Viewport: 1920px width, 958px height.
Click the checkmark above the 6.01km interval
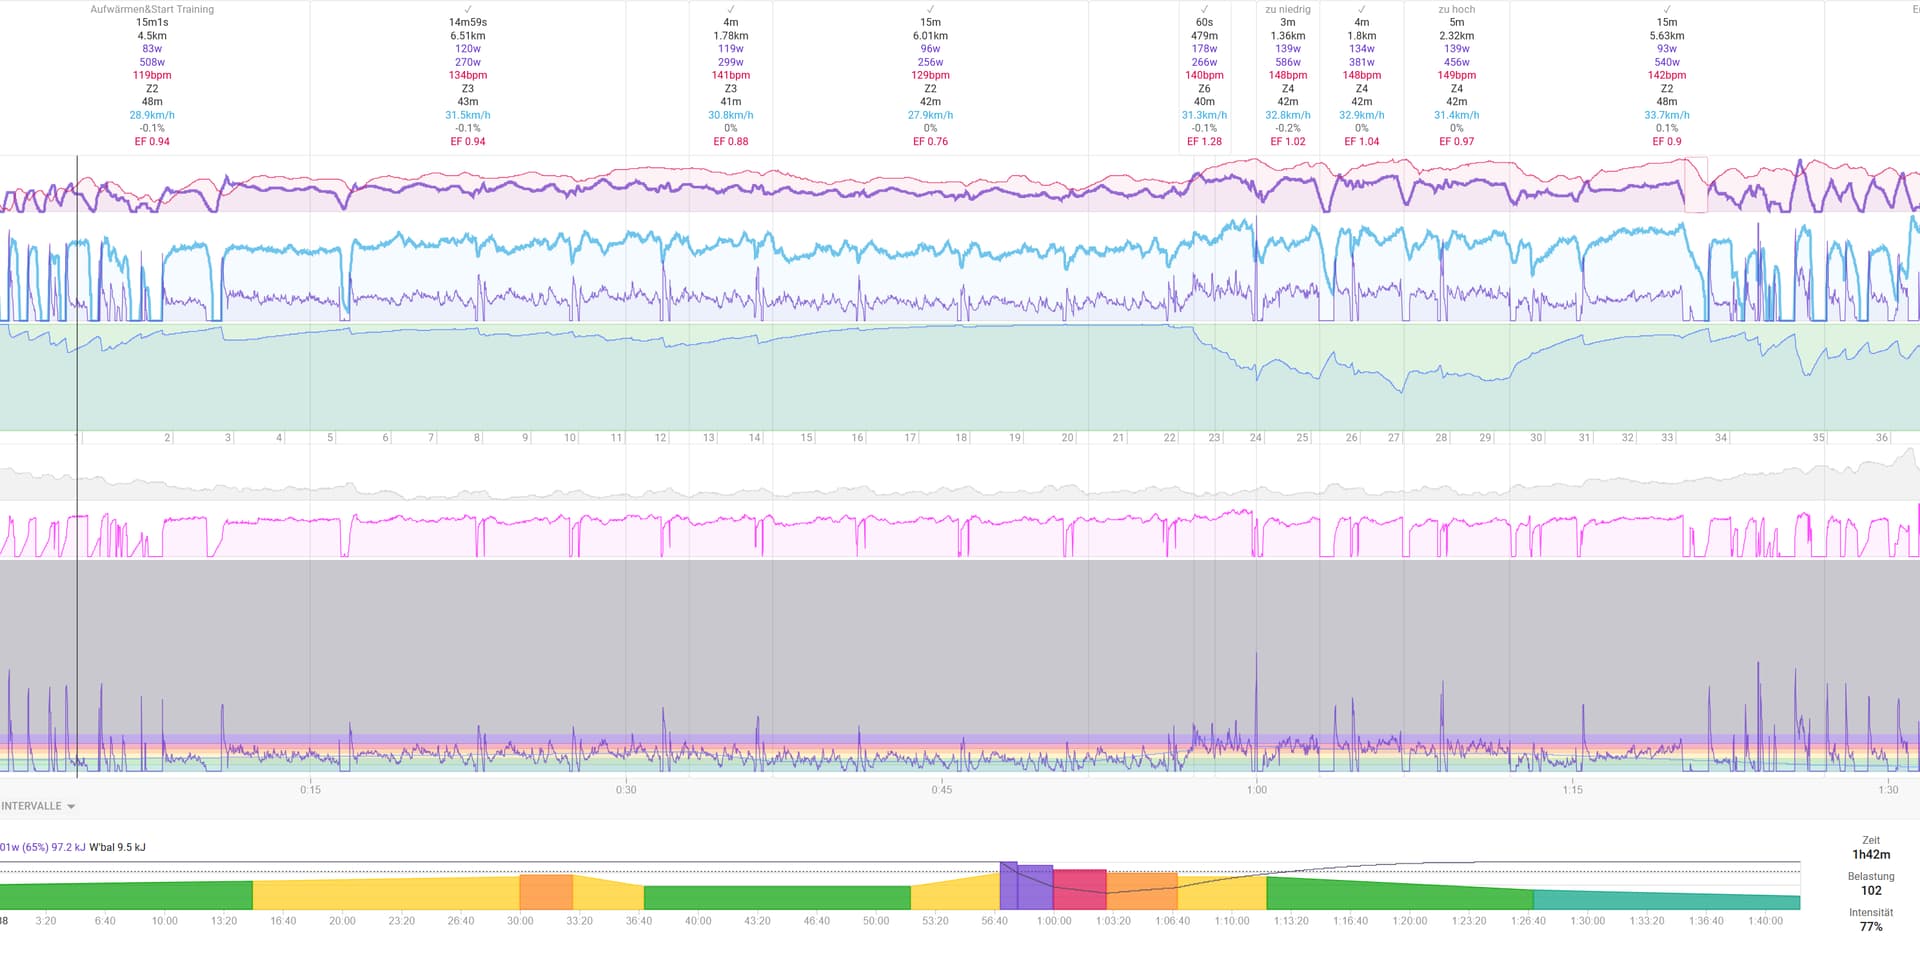930,9
